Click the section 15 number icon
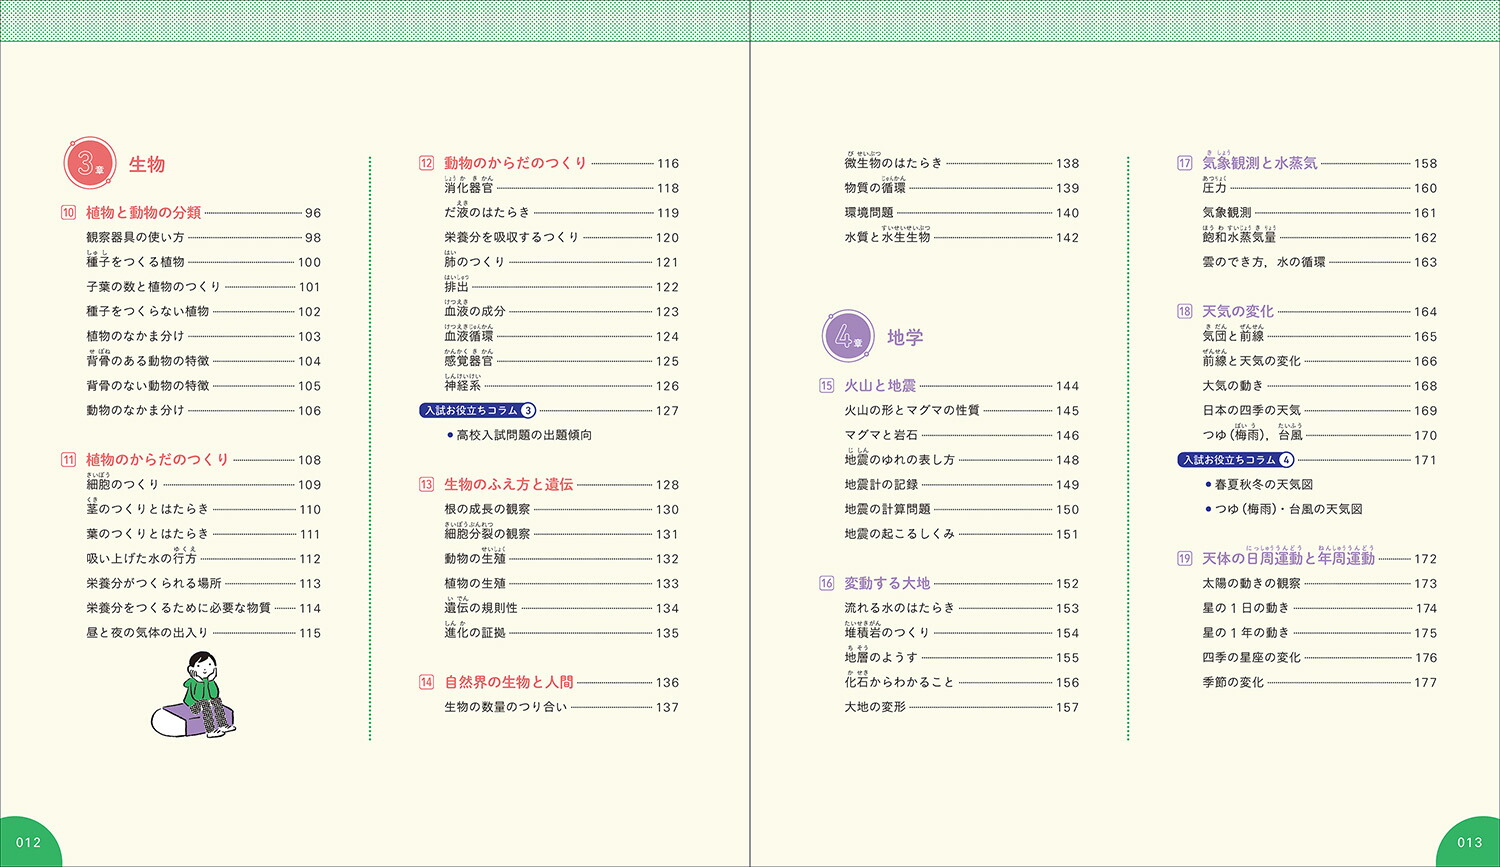 [826, 385]
